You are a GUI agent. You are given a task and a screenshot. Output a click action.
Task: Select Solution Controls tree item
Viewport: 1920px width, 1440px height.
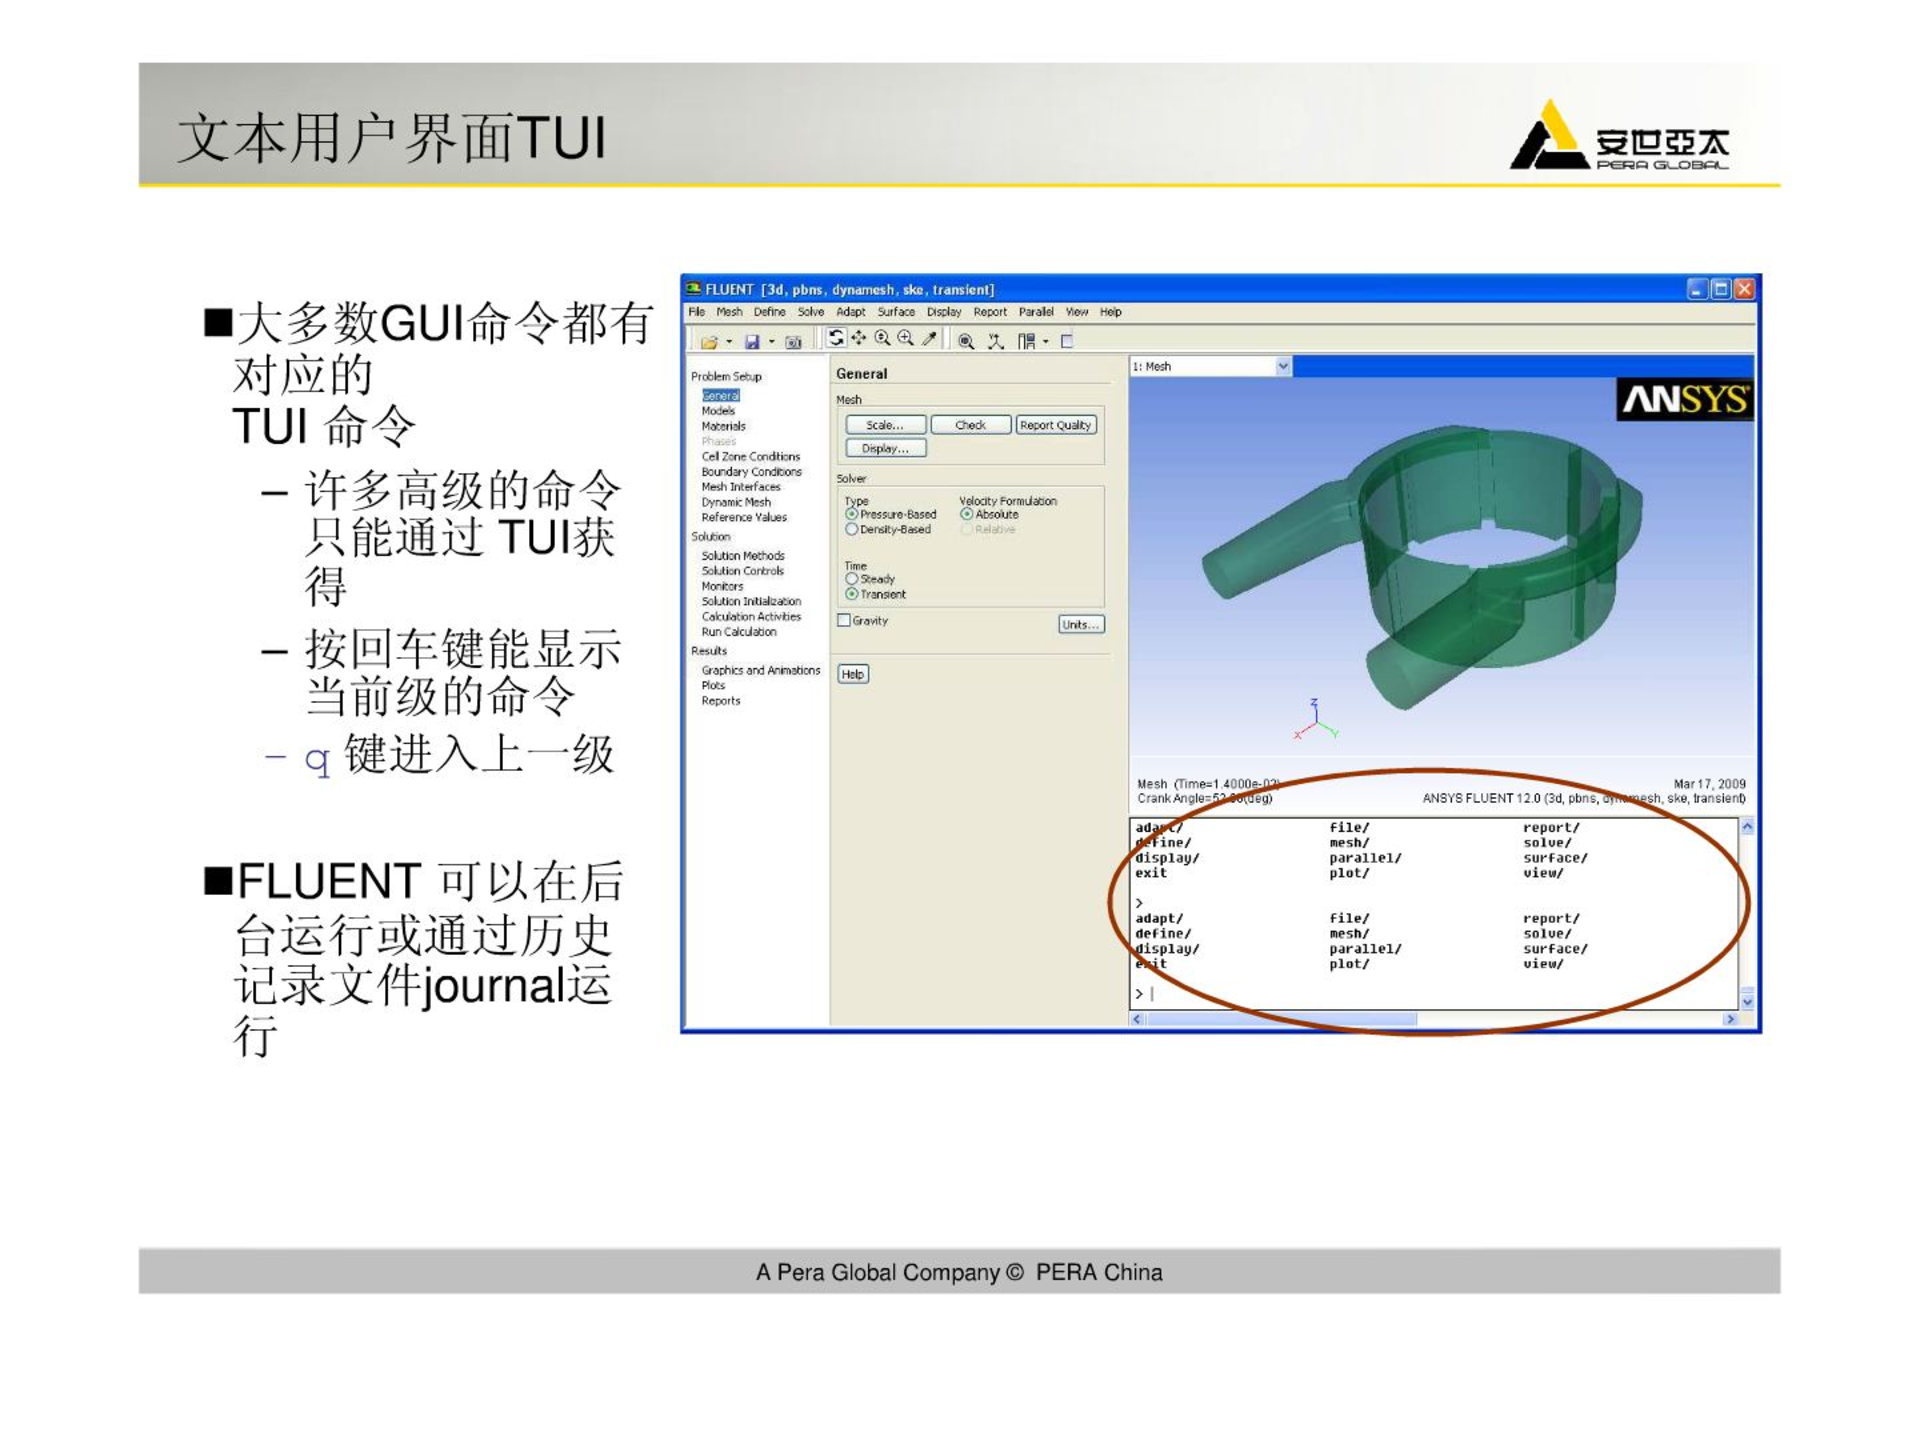click(742, 571)
